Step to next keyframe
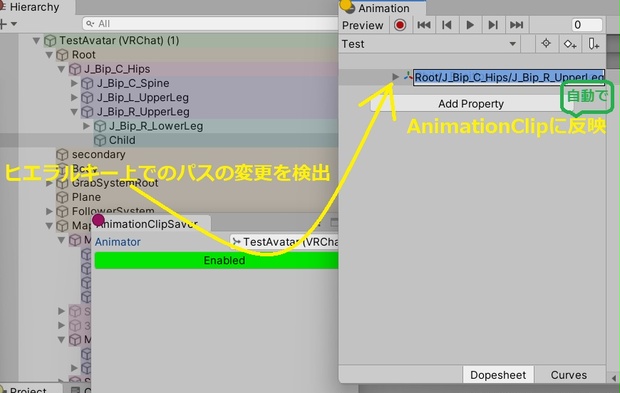This screenshot has width=620, height=393. point(493,25)
